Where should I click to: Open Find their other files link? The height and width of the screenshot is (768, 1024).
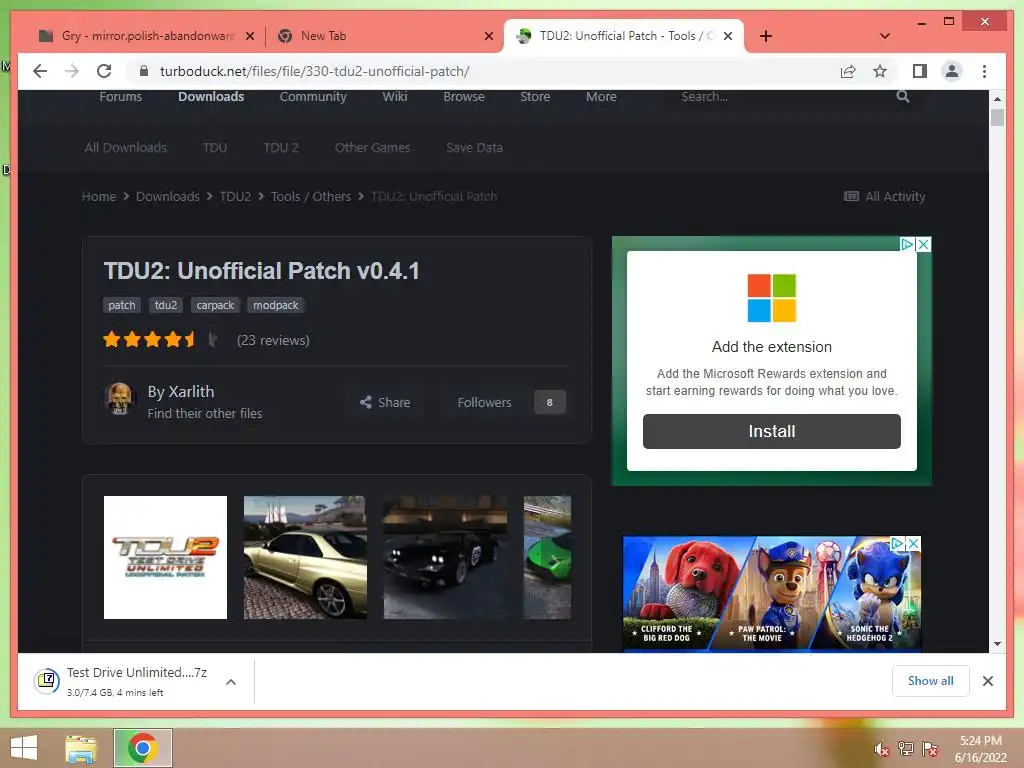tap(204, 413)
